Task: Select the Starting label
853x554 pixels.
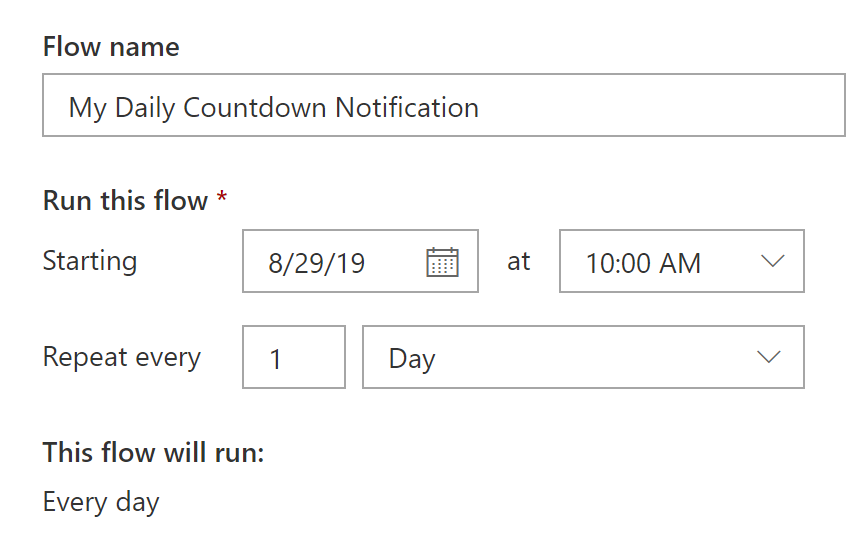Action: (x=90, y=261)
